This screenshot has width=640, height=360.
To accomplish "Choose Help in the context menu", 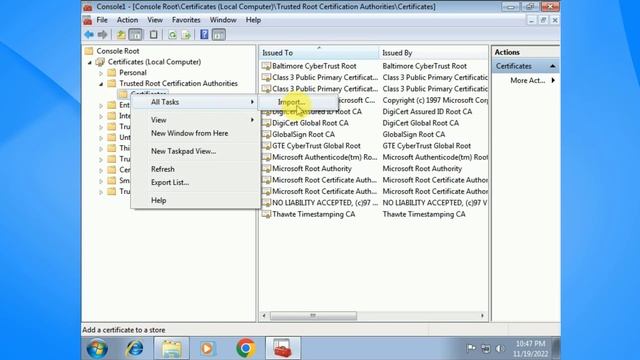I will (195, 200).
